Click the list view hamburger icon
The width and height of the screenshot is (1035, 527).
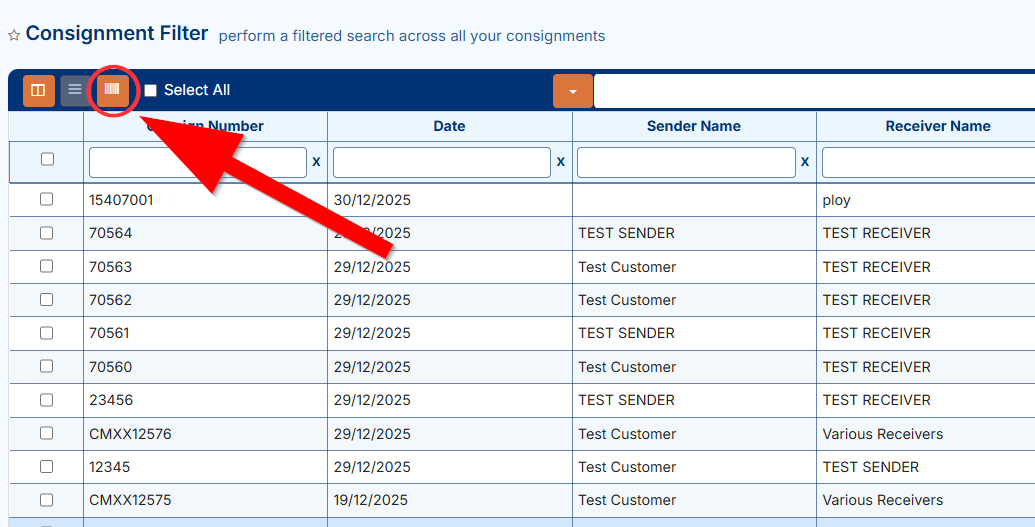75,90
